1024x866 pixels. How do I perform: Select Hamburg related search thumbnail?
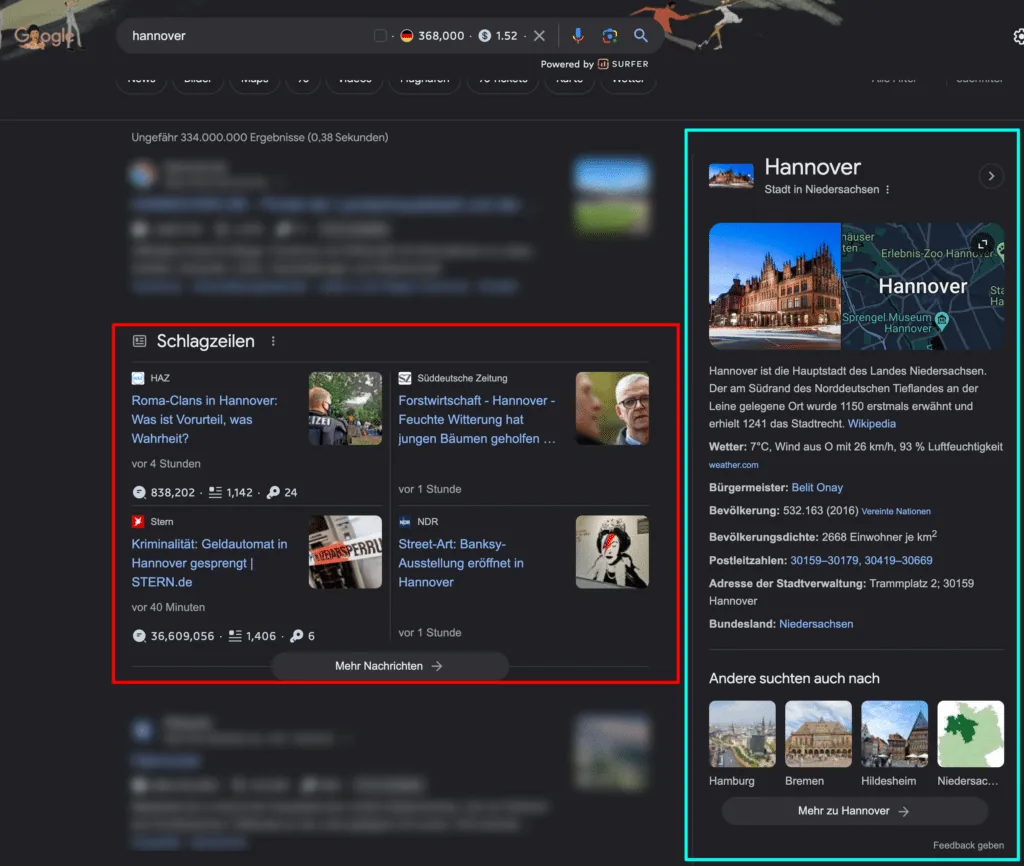pos(743,734)
